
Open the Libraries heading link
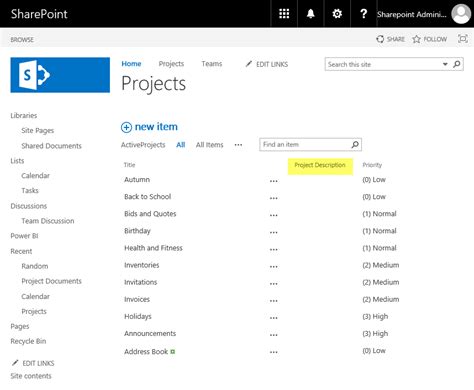24,115
